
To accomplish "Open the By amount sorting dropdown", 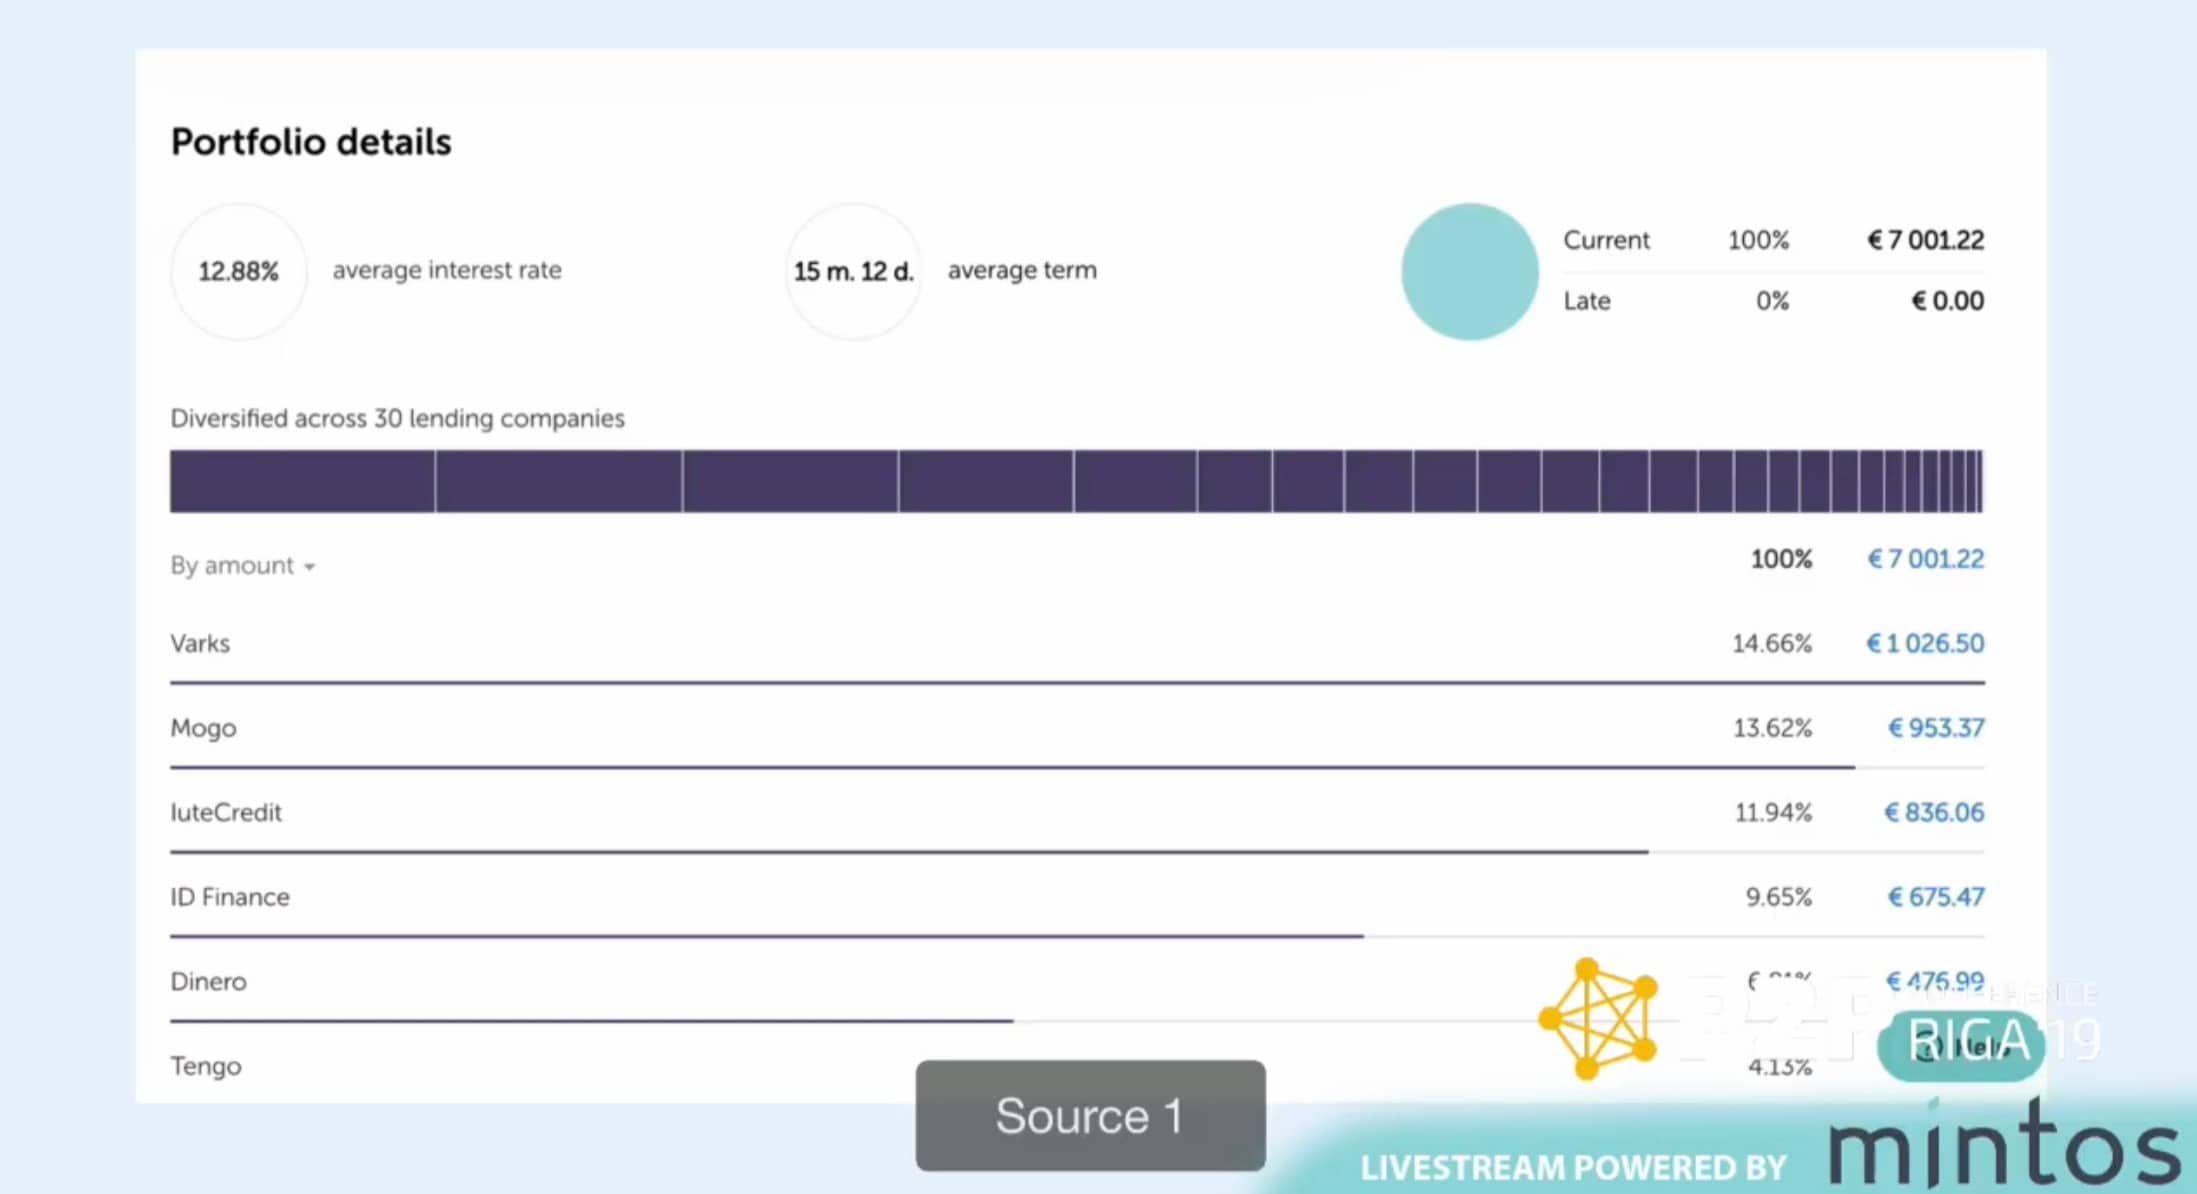I will tap(243, 566).
